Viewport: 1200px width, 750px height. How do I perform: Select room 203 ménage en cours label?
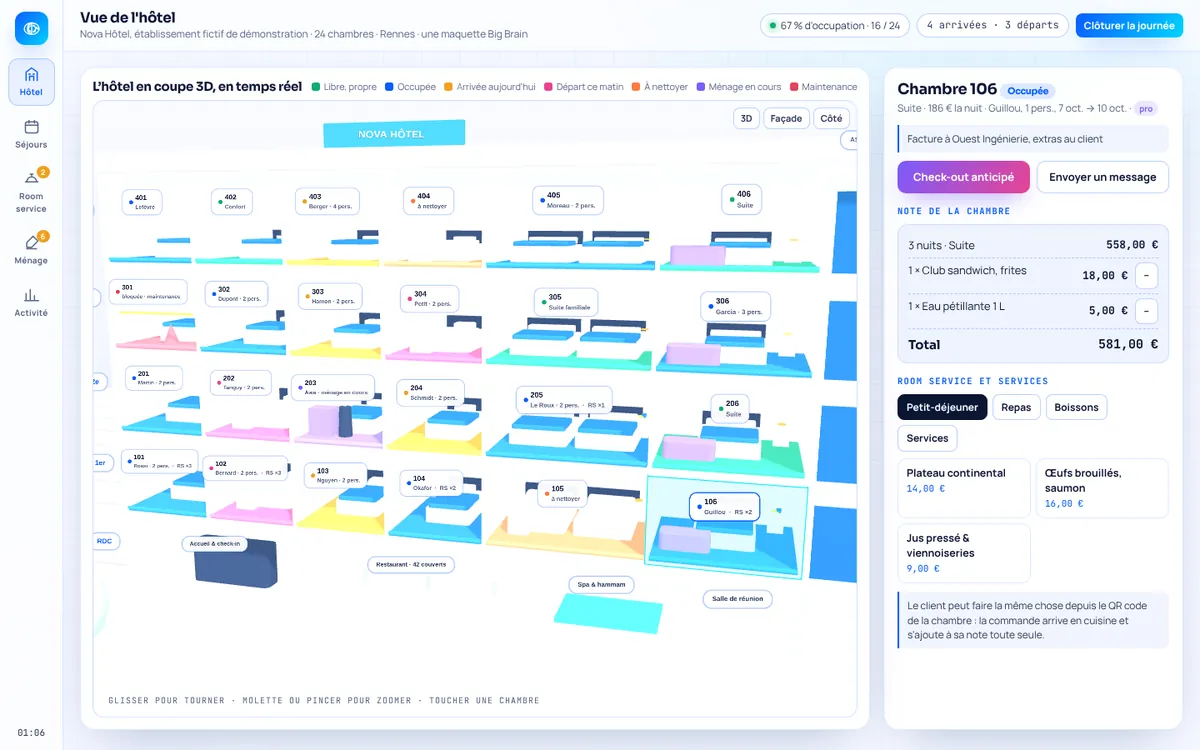(x=334, y=388)
